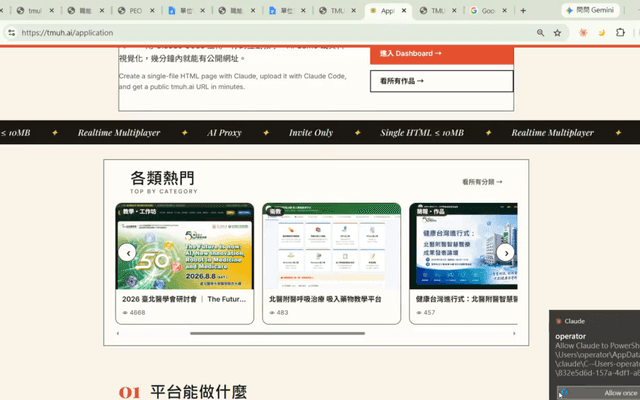Click the Single HTML ≤ 10MB marquee text
This screenshot has width=640, height=400.
422,133
